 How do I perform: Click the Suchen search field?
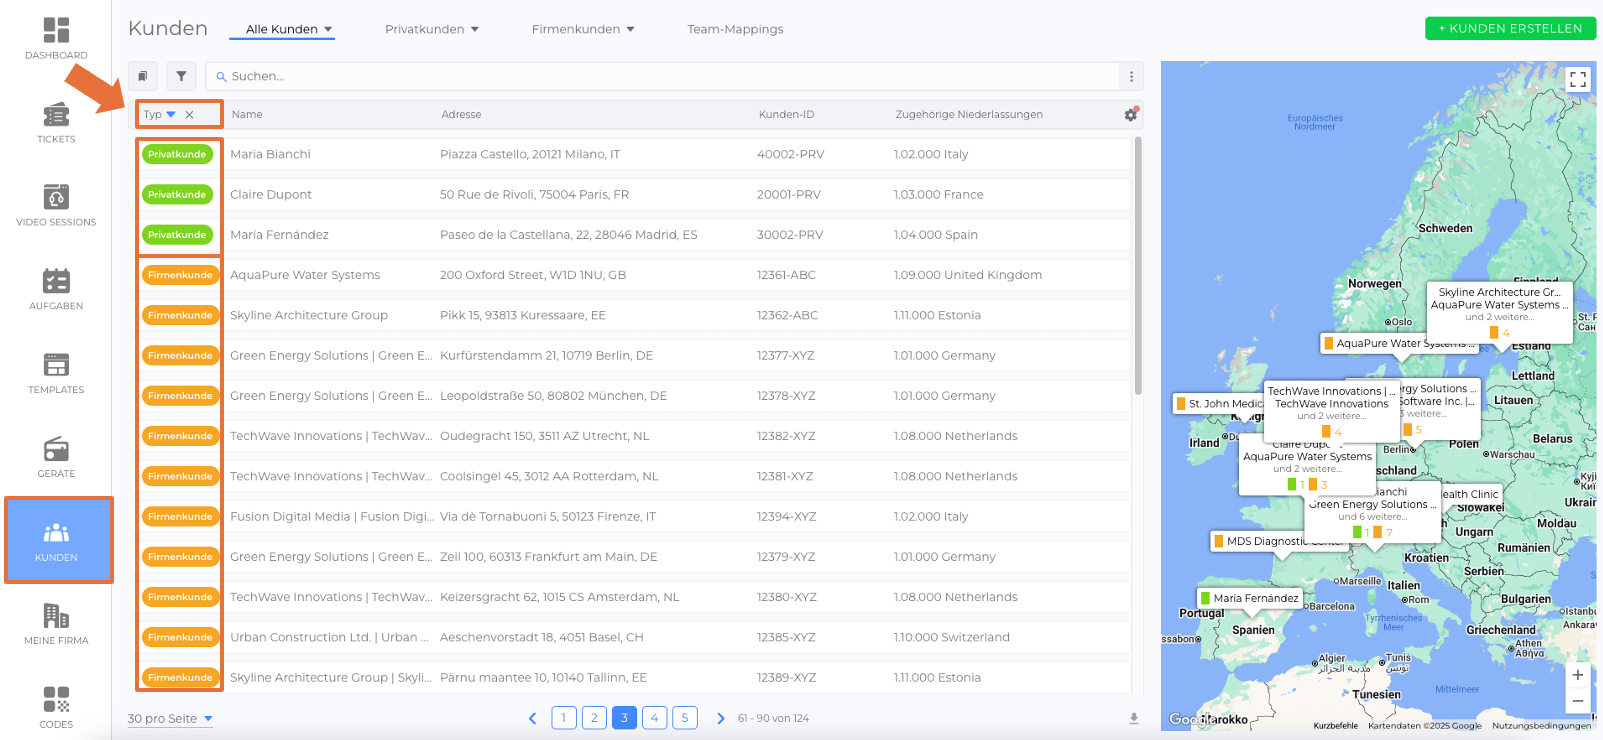coord(660,76)
